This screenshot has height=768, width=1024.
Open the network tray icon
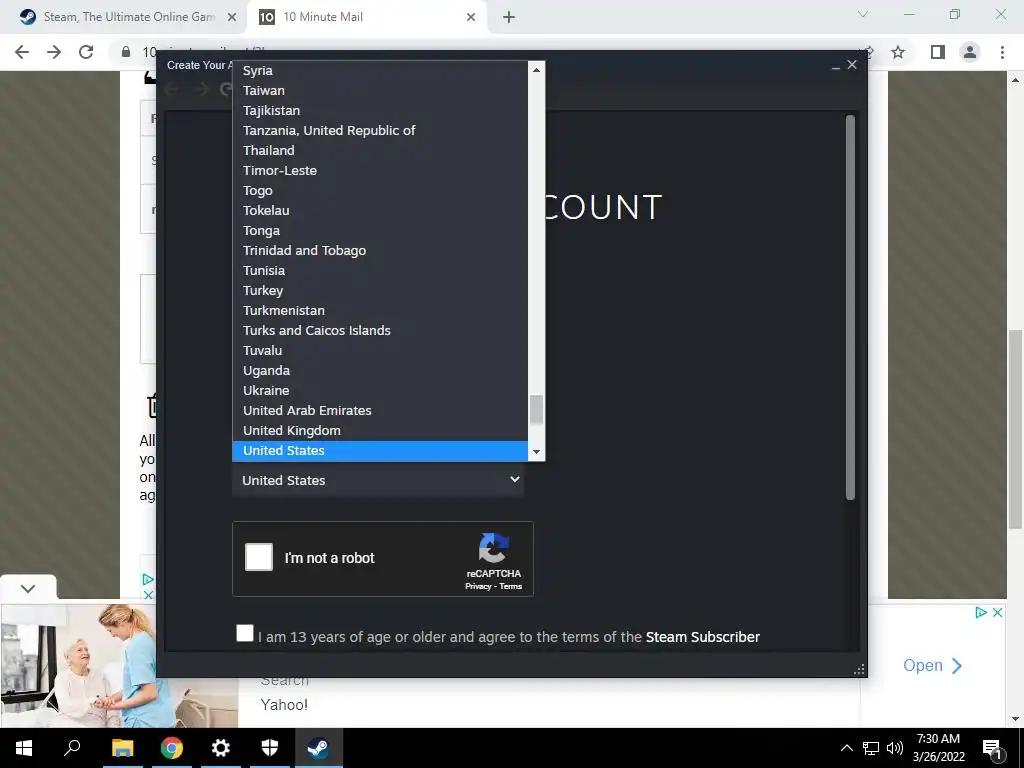(871, 748)
